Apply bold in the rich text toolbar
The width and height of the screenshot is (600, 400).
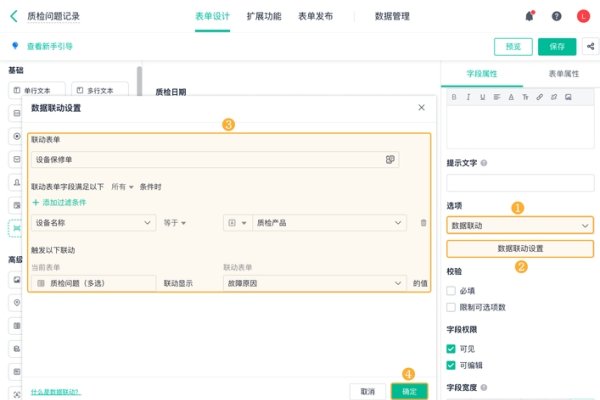[454, 97]
